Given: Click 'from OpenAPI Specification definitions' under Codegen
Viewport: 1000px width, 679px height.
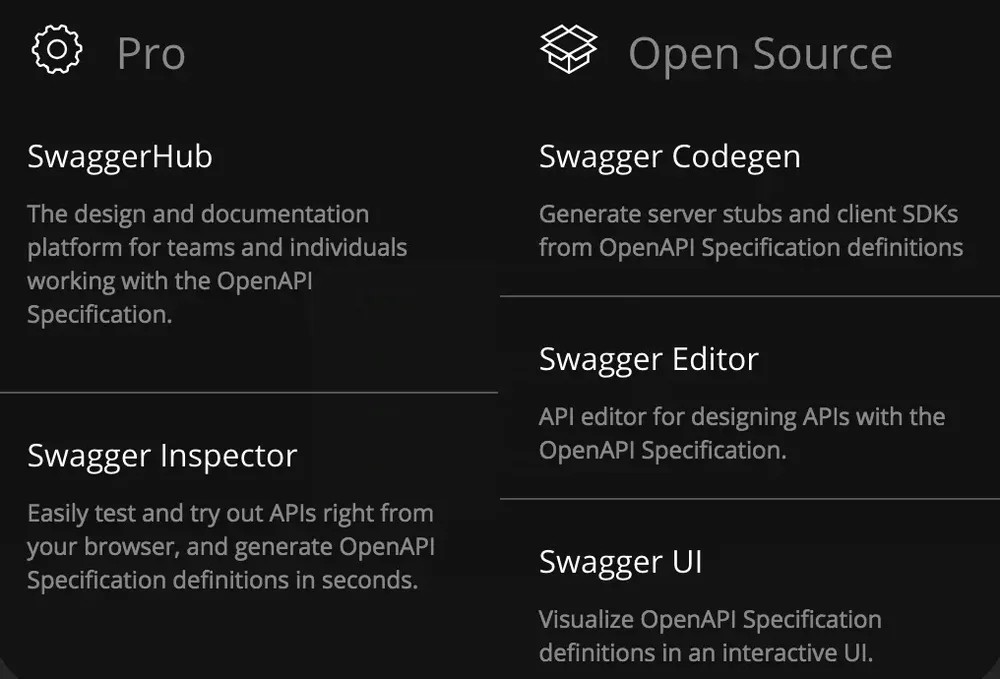Looking at the screenshot, I should pyautogui.click(x=751, y=248).
